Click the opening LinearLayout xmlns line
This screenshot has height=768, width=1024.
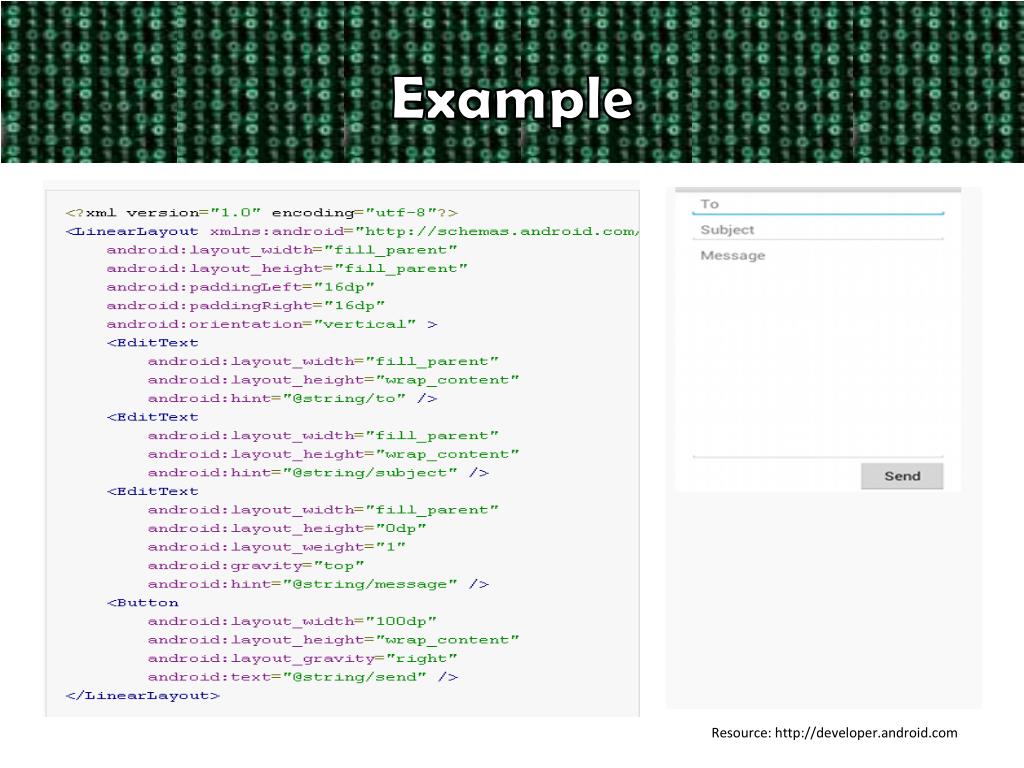[x=352, y=231]
